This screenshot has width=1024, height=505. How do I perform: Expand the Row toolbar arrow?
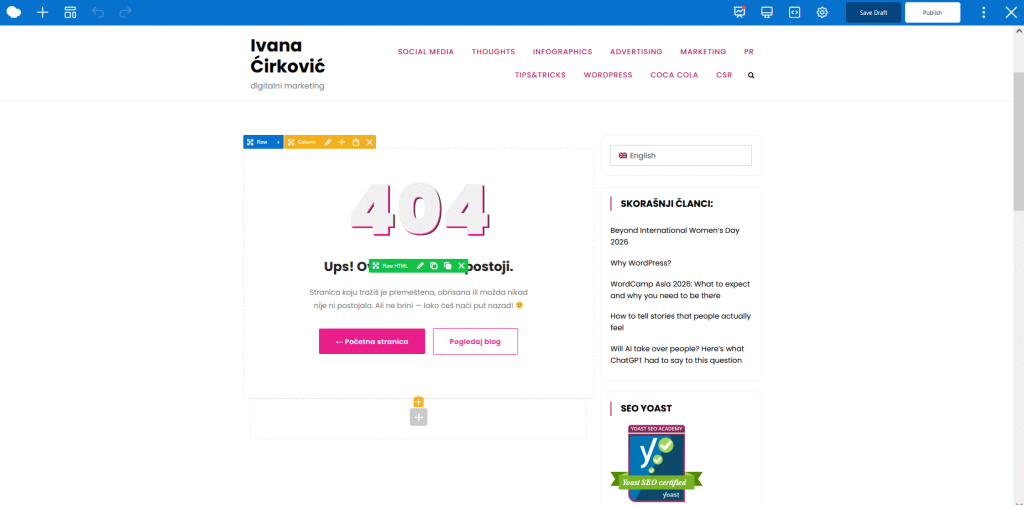[279, 142]
